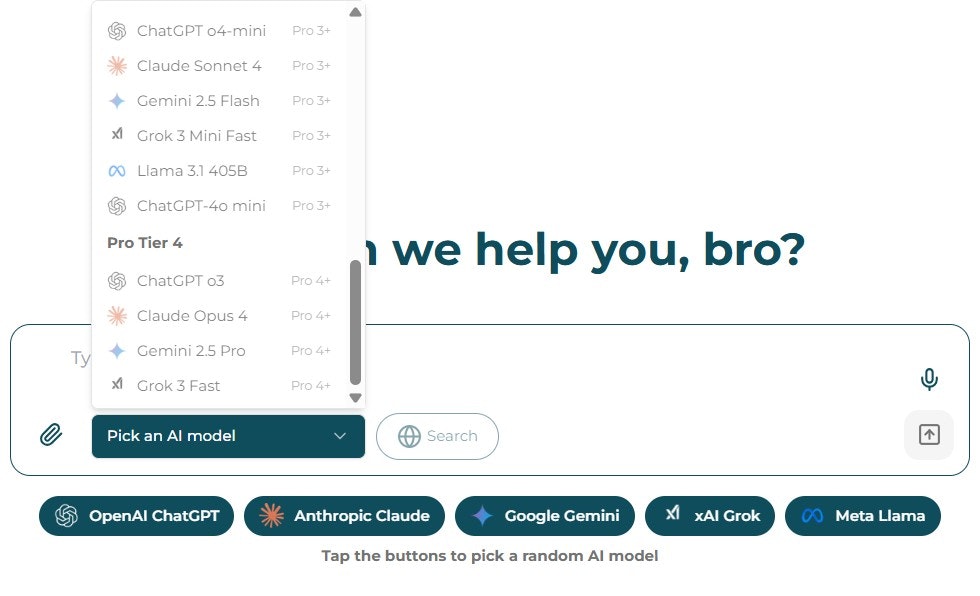The height and width of the screenshot is (596, 980).
Task: Click chevron on Pick an AI model
Action: click(340, 436)
